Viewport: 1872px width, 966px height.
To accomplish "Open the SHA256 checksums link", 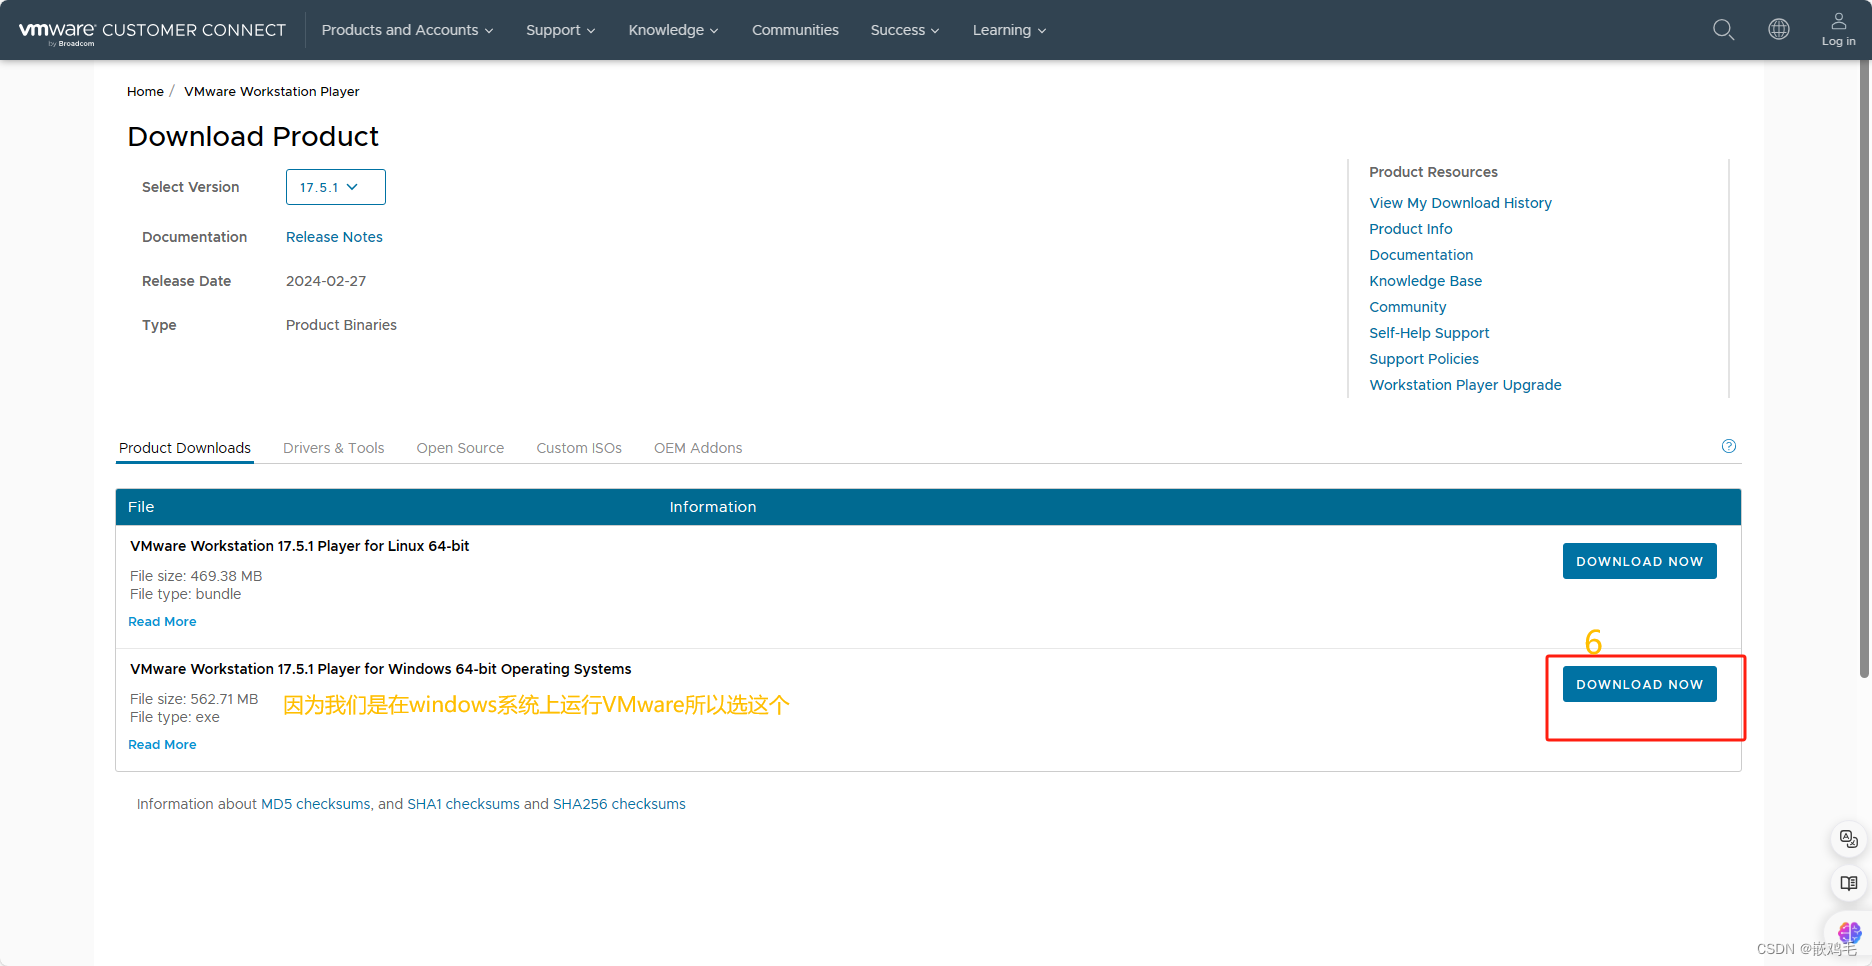I will pos(619,804).
